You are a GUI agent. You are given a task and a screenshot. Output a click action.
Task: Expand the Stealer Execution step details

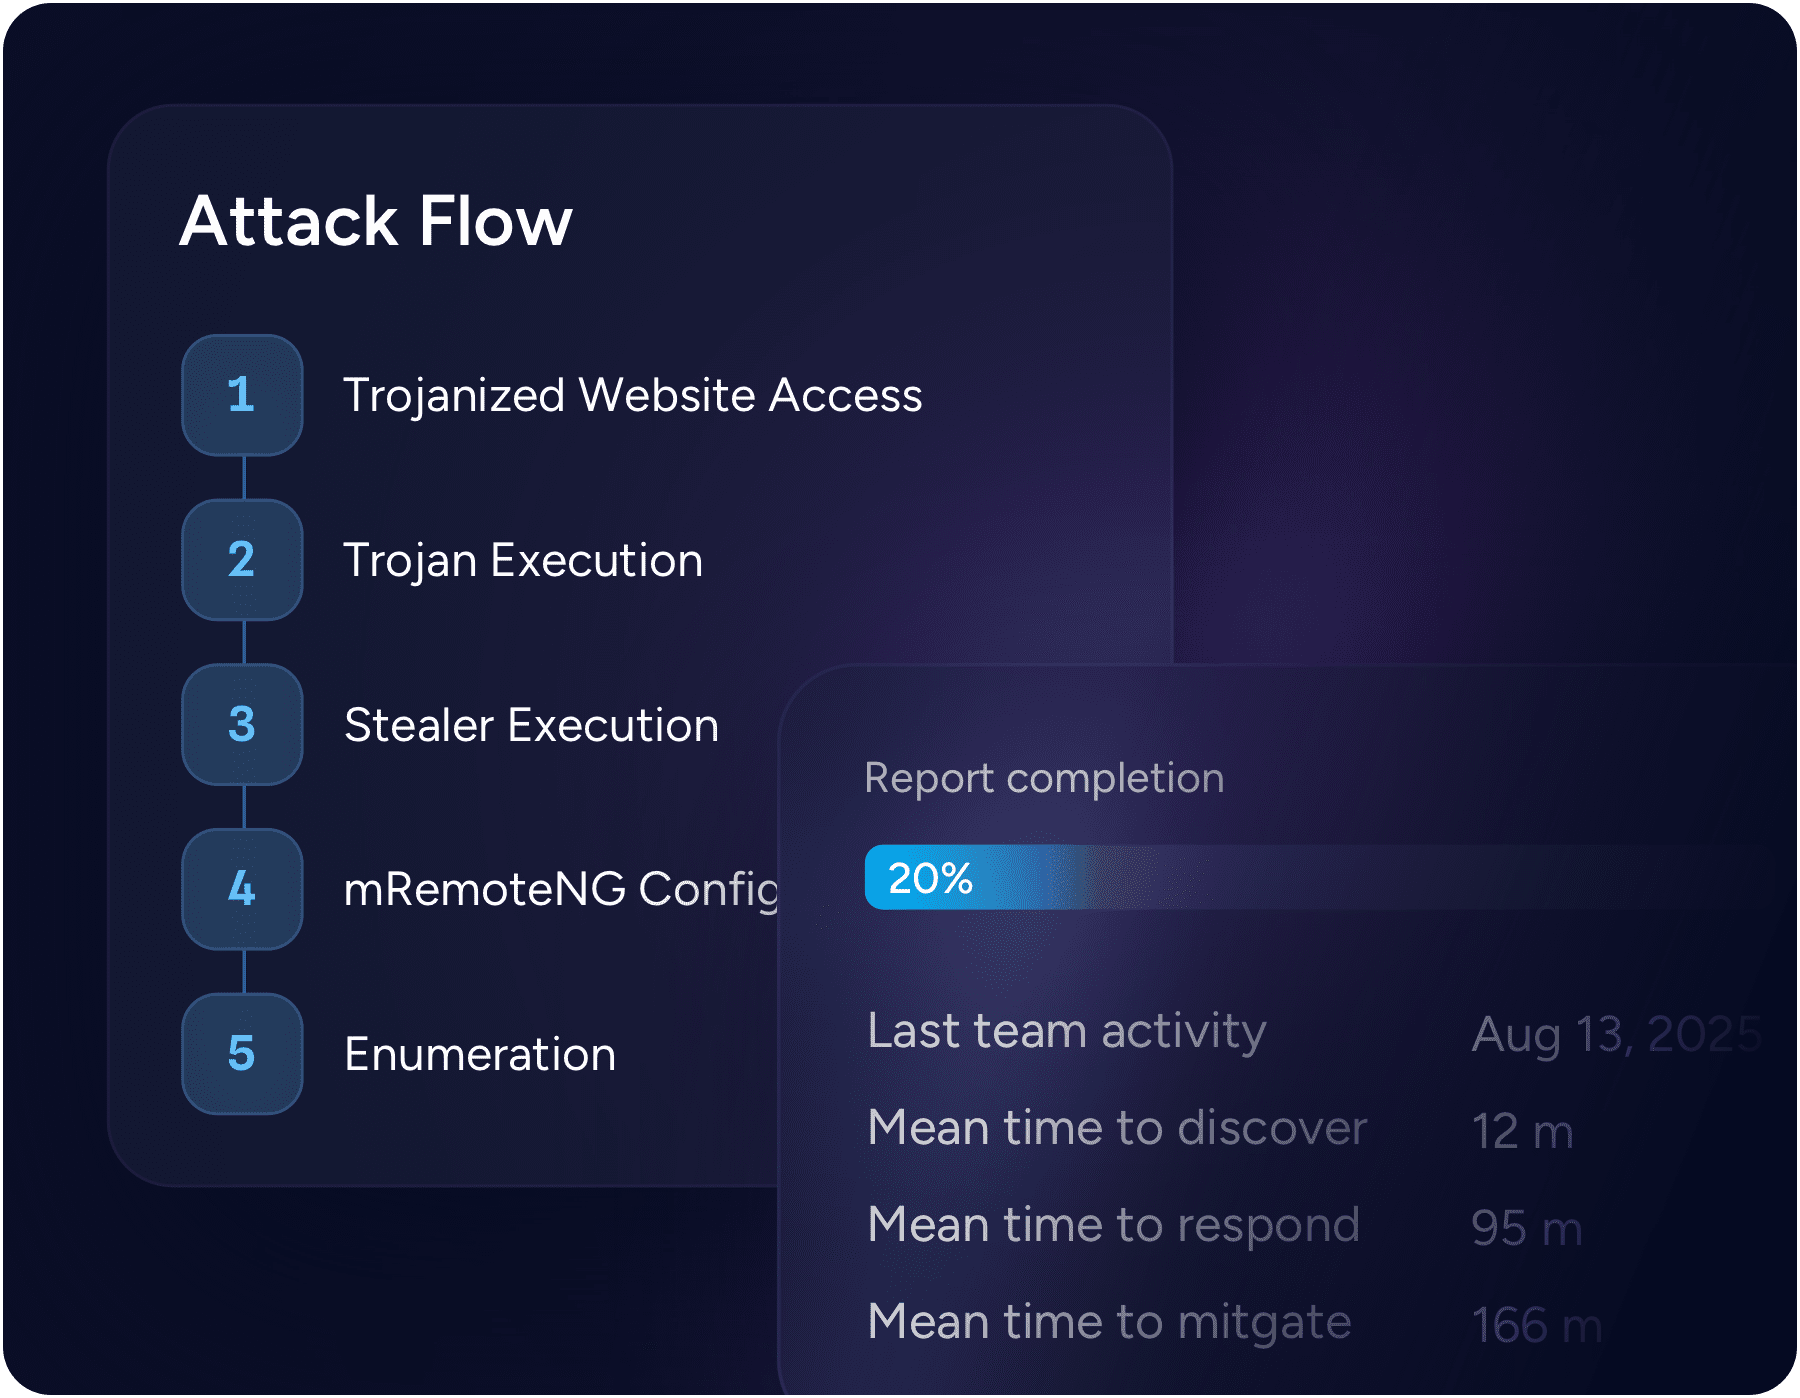[x=530, y=725]
